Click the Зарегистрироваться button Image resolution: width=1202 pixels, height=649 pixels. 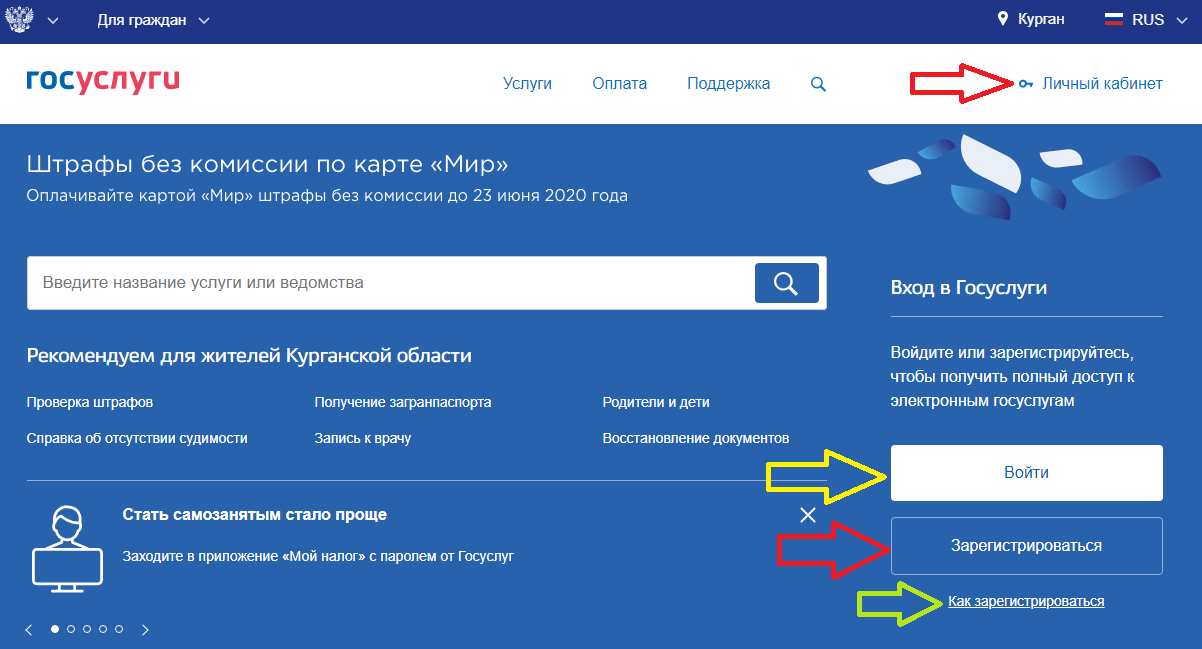(1026, 546)
